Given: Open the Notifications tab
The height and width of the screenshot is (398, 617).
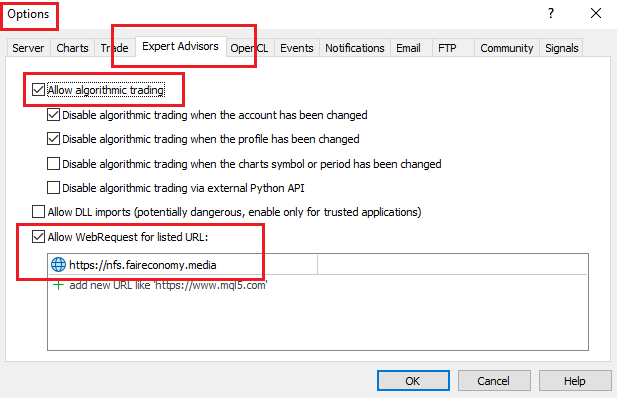Looking at the screenshot, I should (x=355, y=48).
